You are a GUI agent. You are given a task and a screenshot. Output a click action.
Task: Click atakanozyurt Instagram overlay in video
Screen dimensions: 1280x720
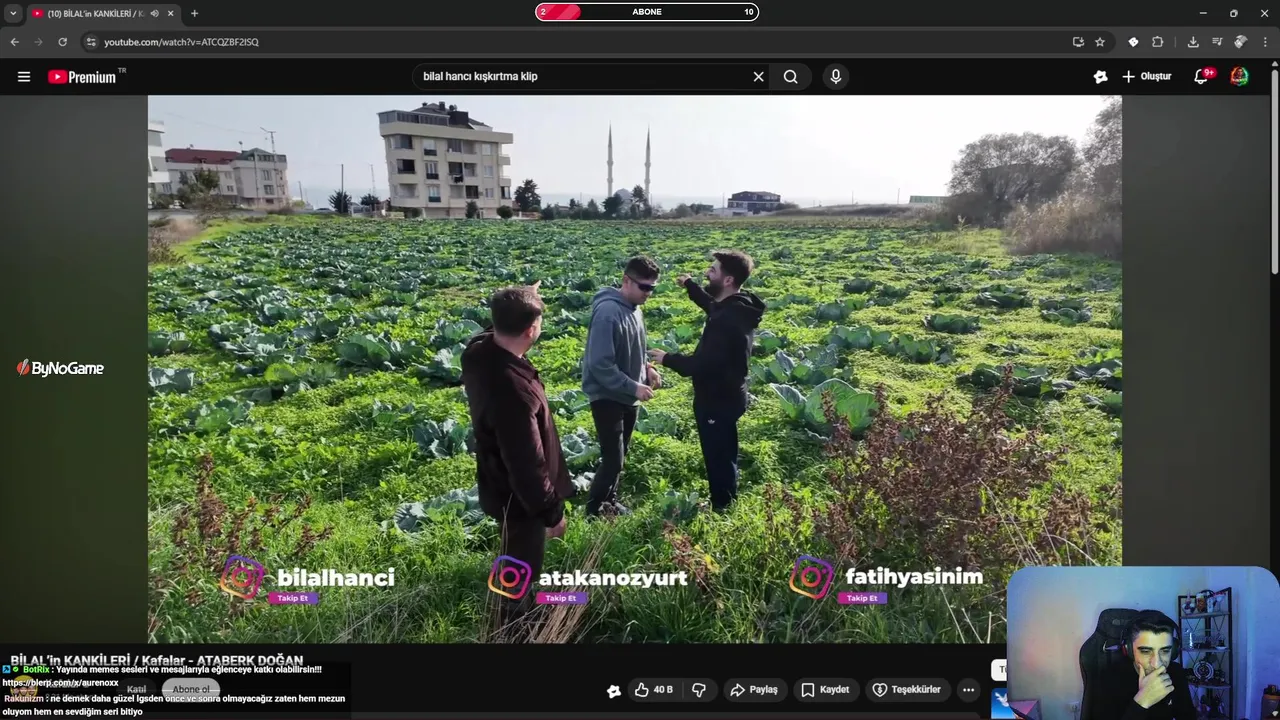(x=587, y=579)
